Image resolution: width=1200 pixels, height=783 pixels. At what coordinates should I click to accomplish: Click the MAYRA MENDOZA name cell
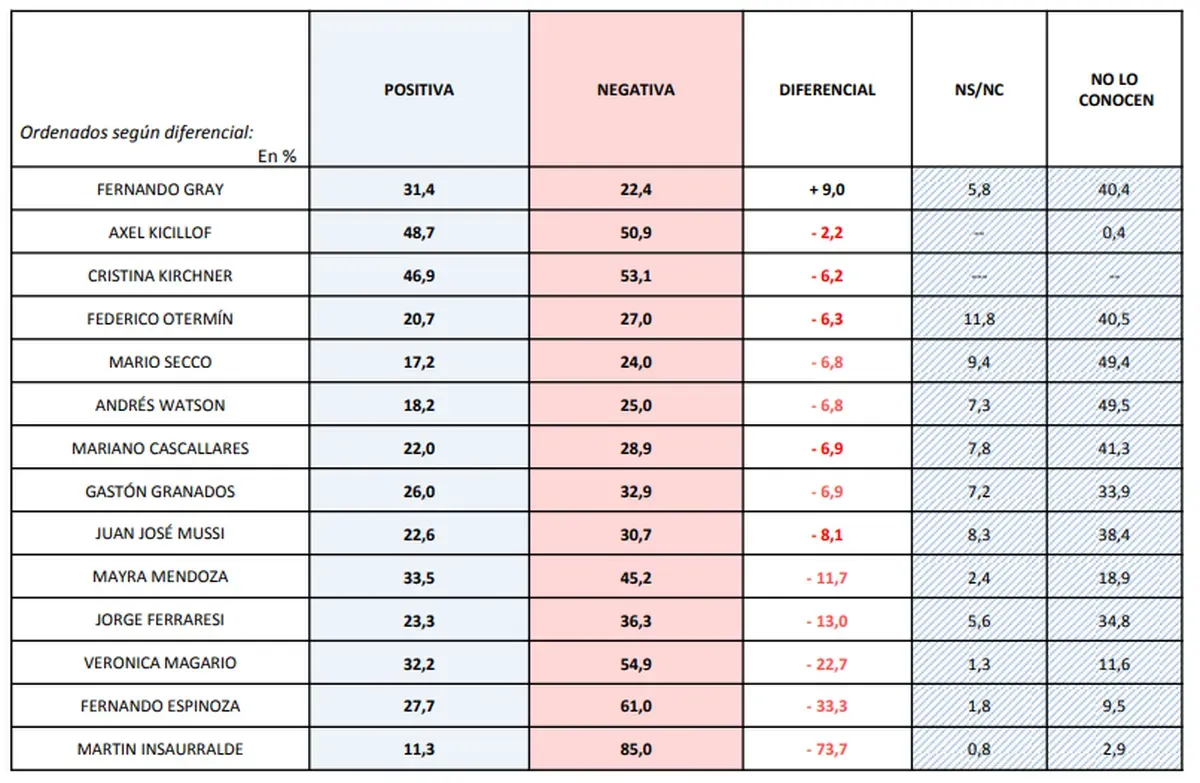point(160,576)
